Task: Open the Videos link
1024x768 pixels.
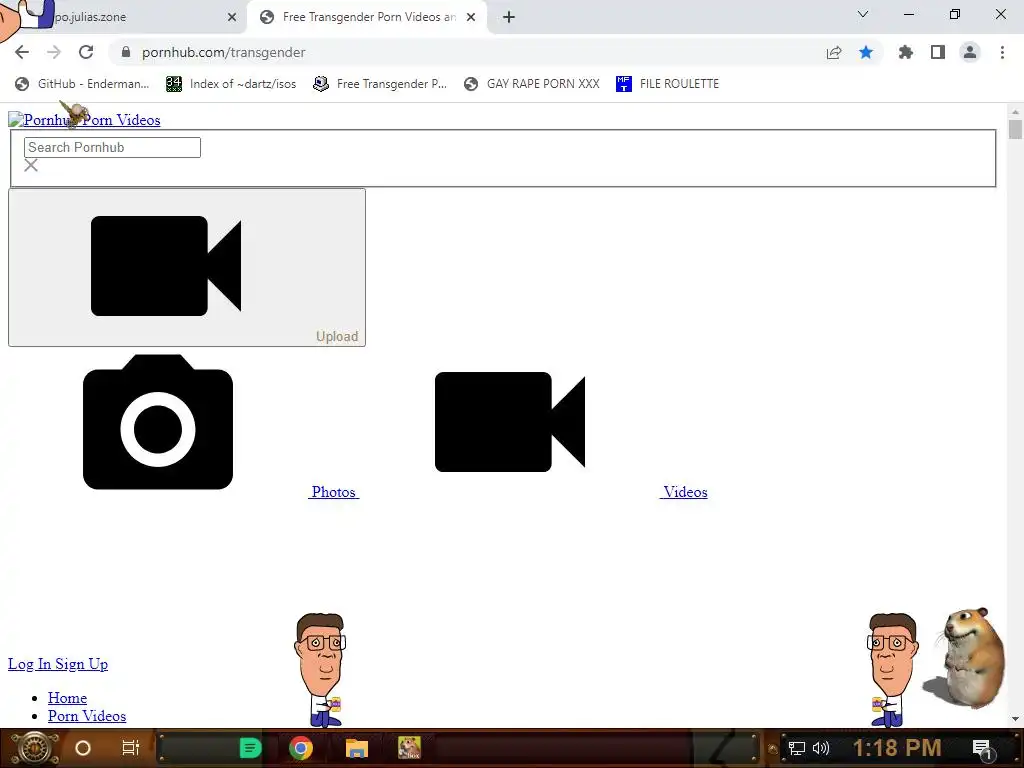Action: click(x=684, y=492)
